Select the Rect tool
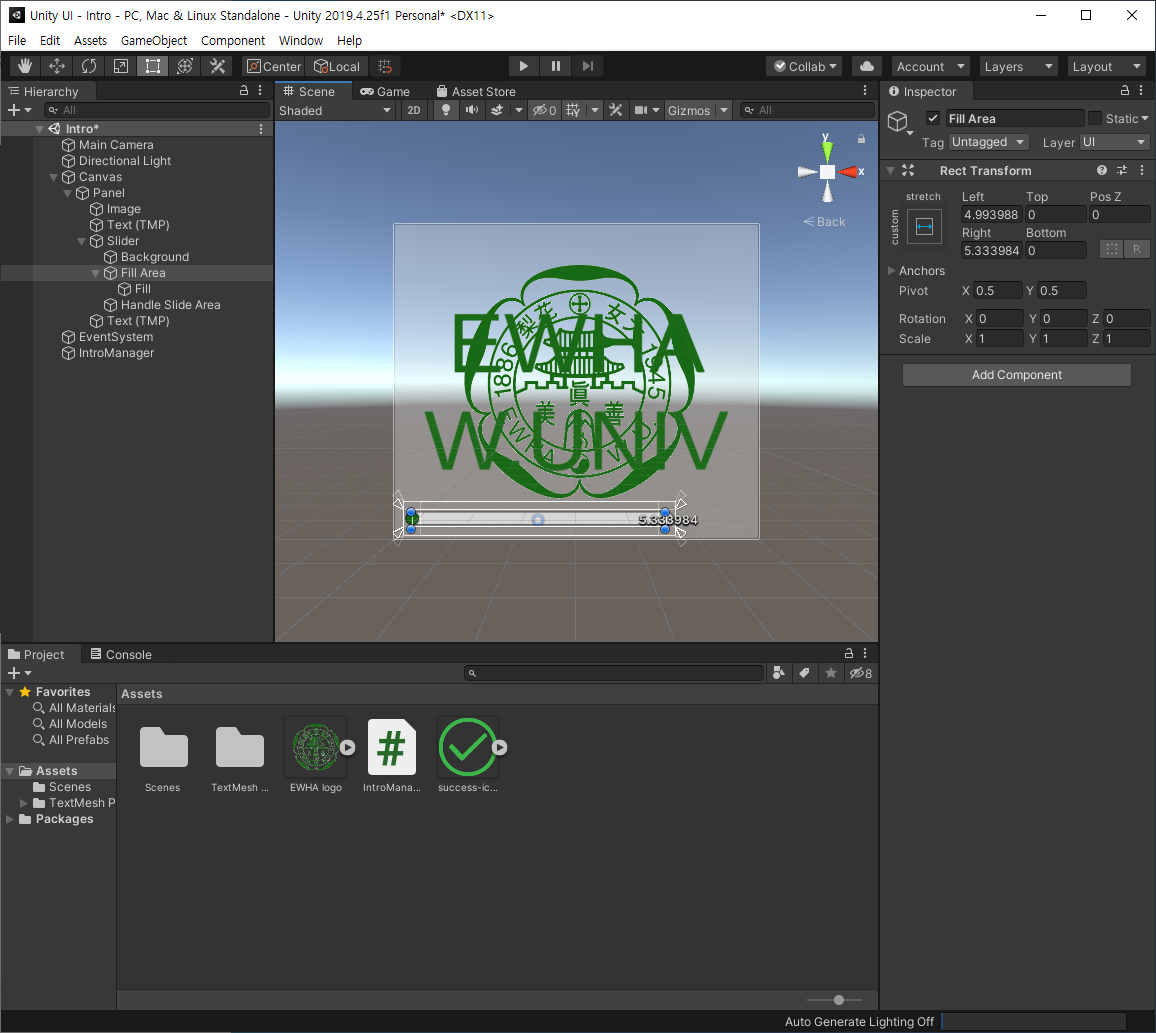Viewport: 1156px width, 1033px height. tap(153, 66)
